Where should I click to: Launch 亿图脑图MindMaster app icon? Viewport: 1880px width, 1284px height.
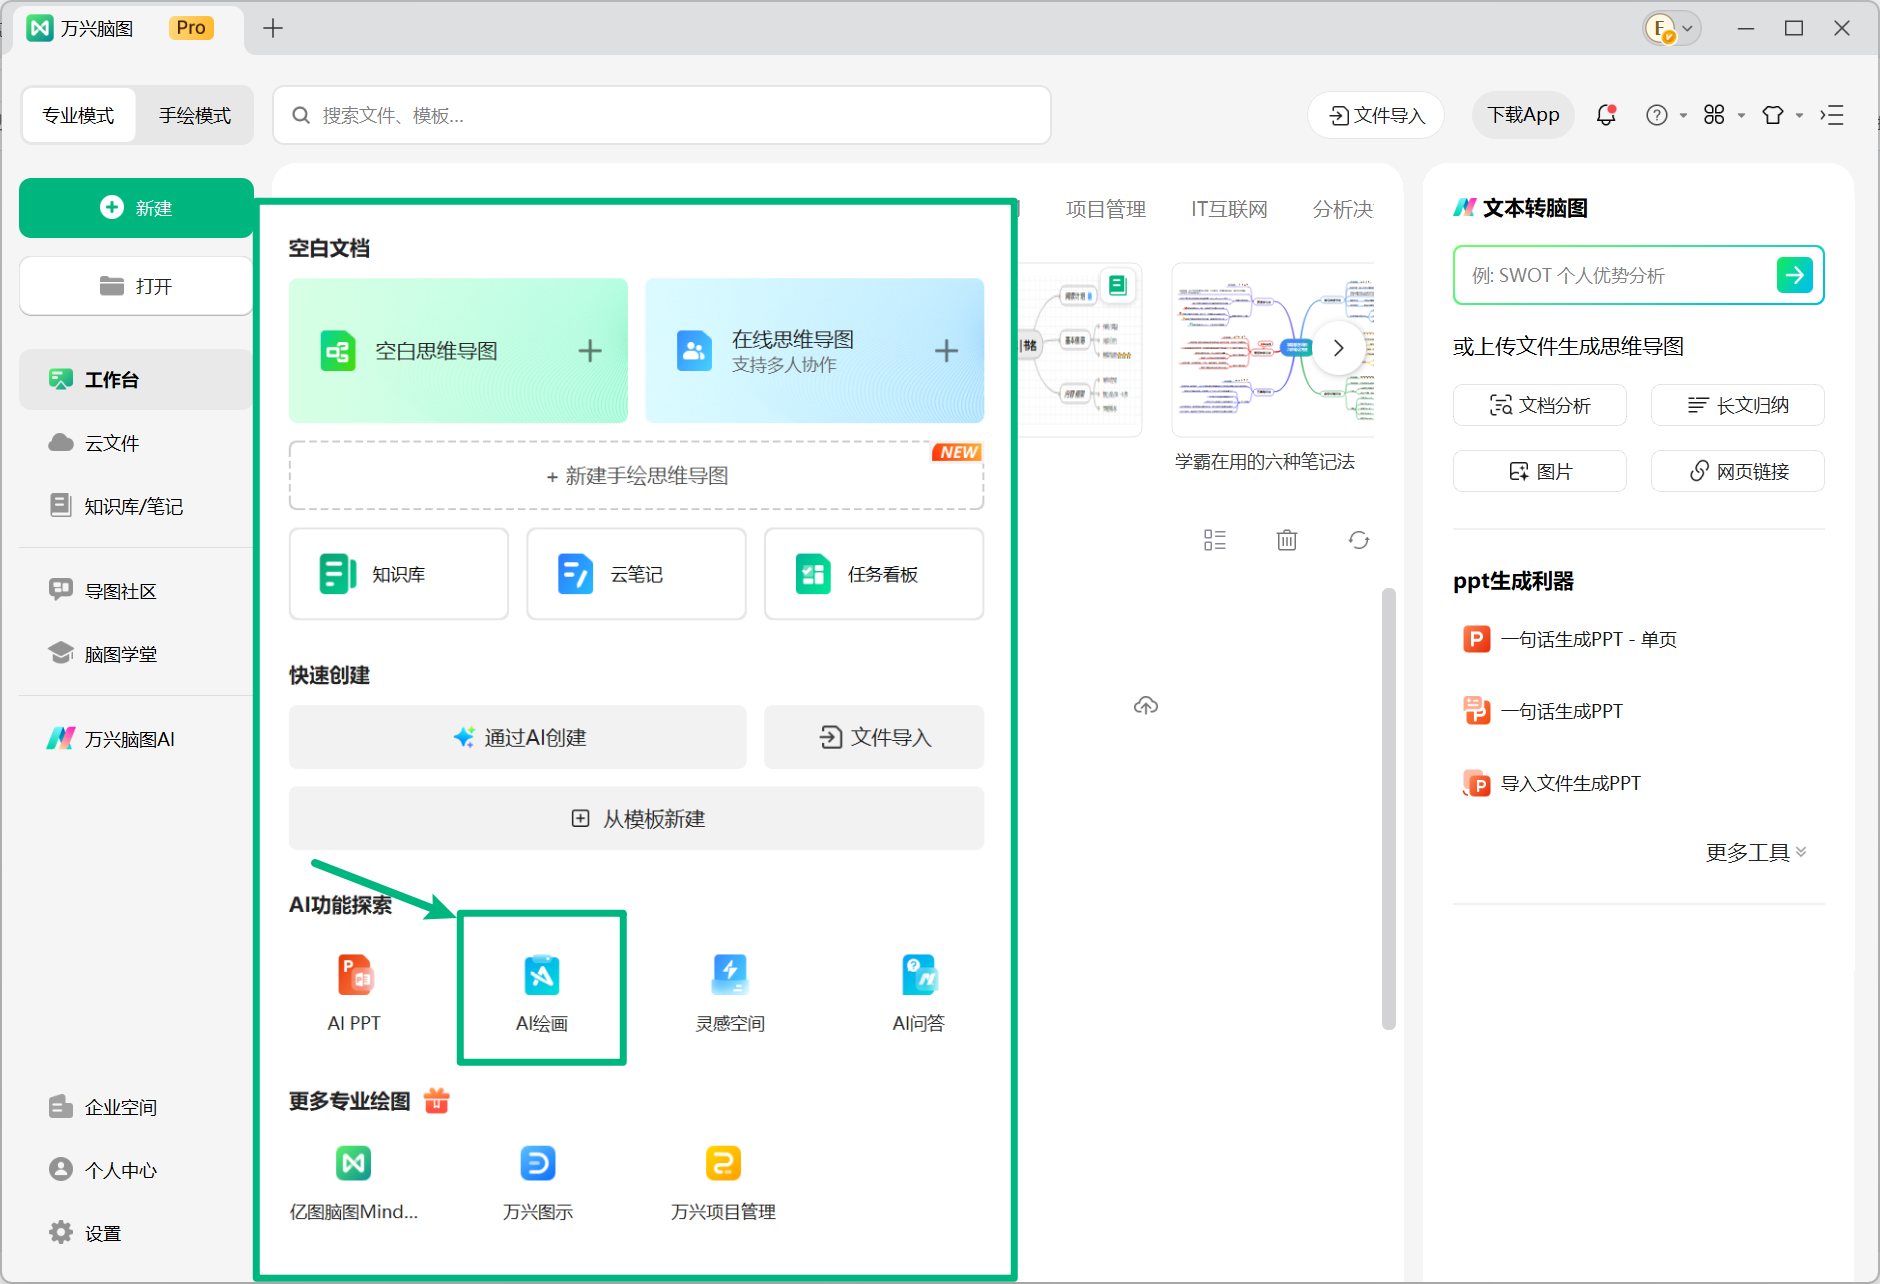coord(354,1163)
